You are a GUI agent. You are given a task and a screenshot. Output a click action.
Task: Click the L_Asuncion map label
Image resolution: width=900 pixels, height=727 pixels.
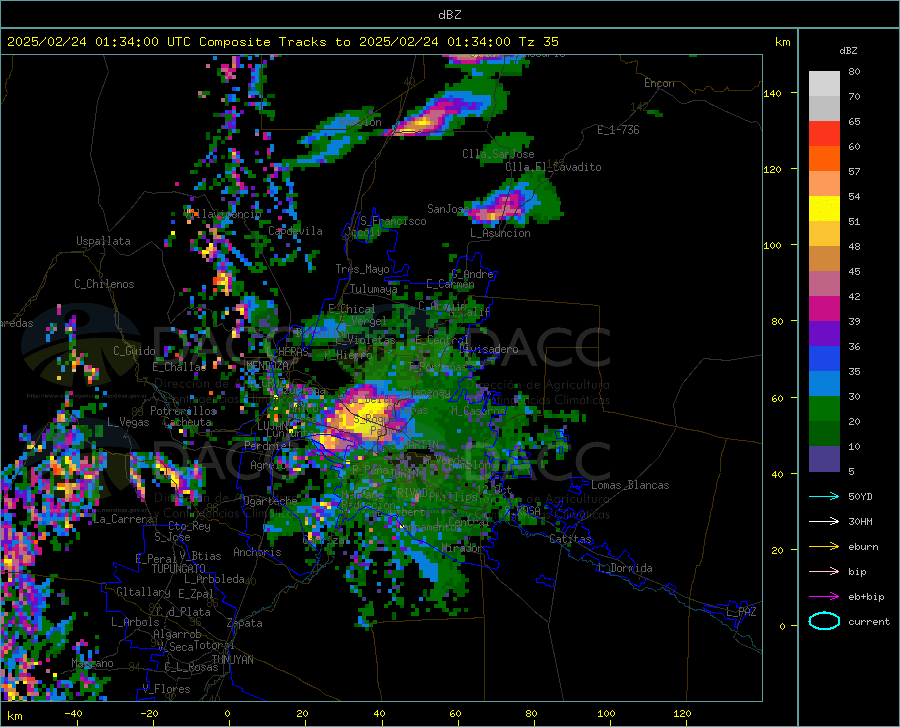click(501, 233)
